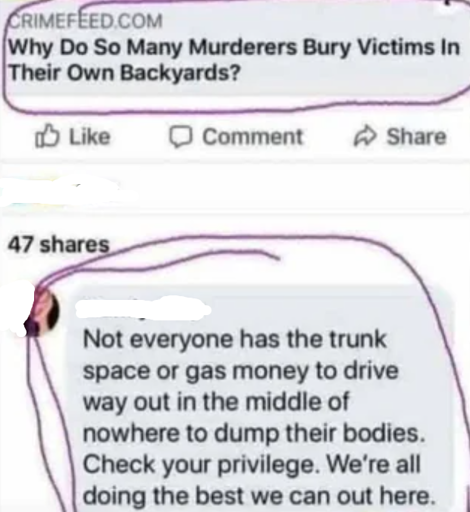Image resolution: width=470 pixels, height=512 pixels.
Task: View the 47 shares list
Action: [59, 244]
